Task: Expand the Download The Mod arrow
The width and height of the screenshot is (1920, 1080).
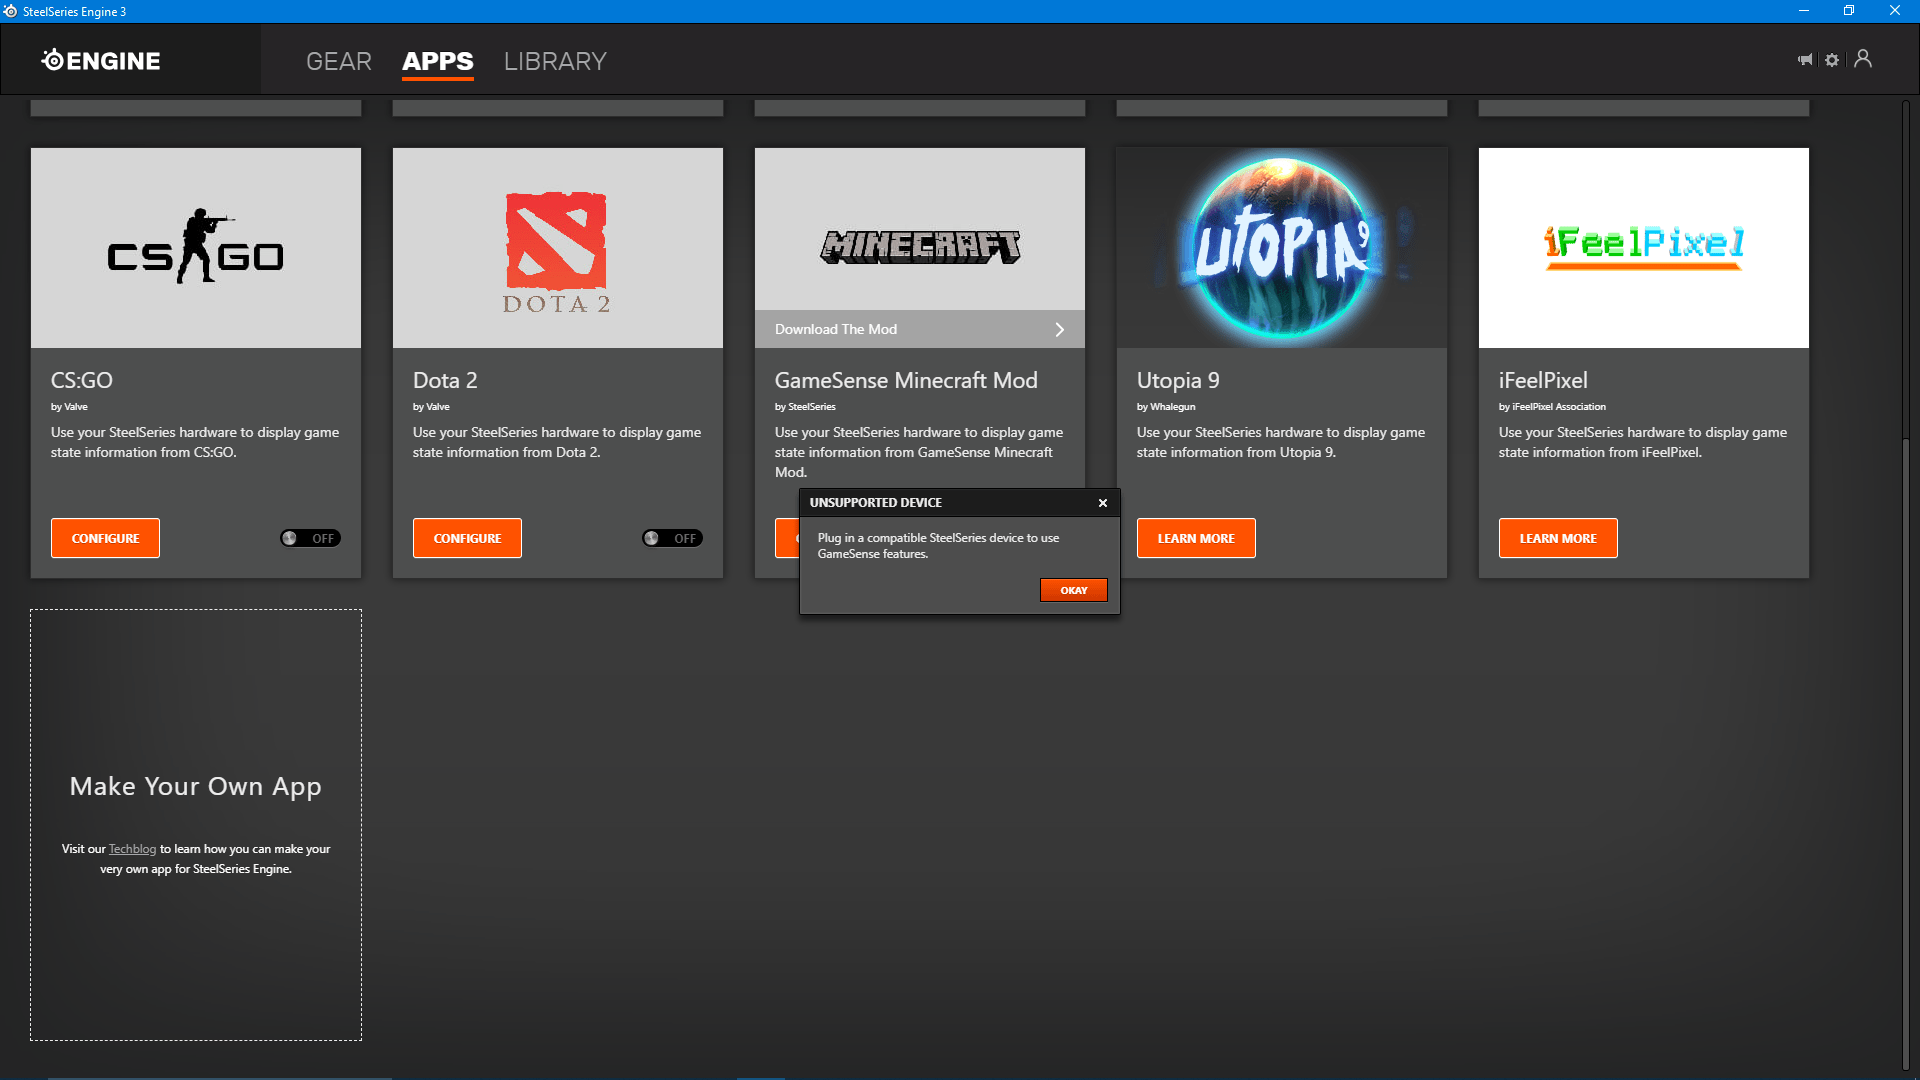Action: 1060,329
